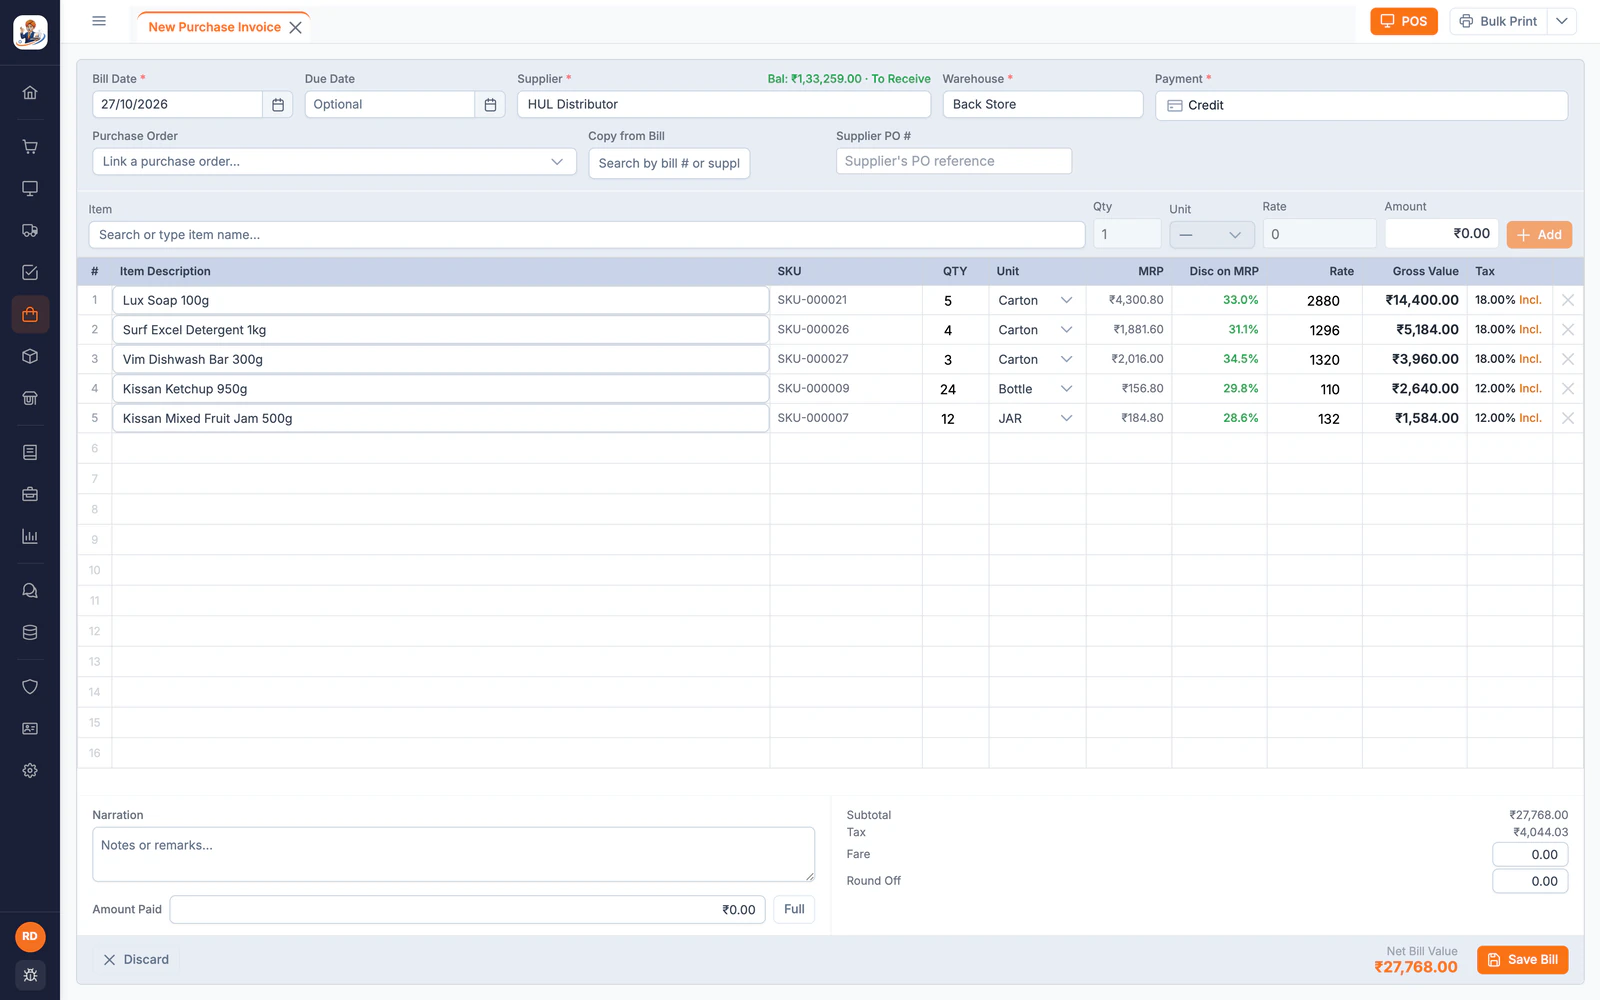Screen dimensions: 1600x1000
Task: Open the checkbox tasks sidebar icon
Action: (x=30, y=273)
